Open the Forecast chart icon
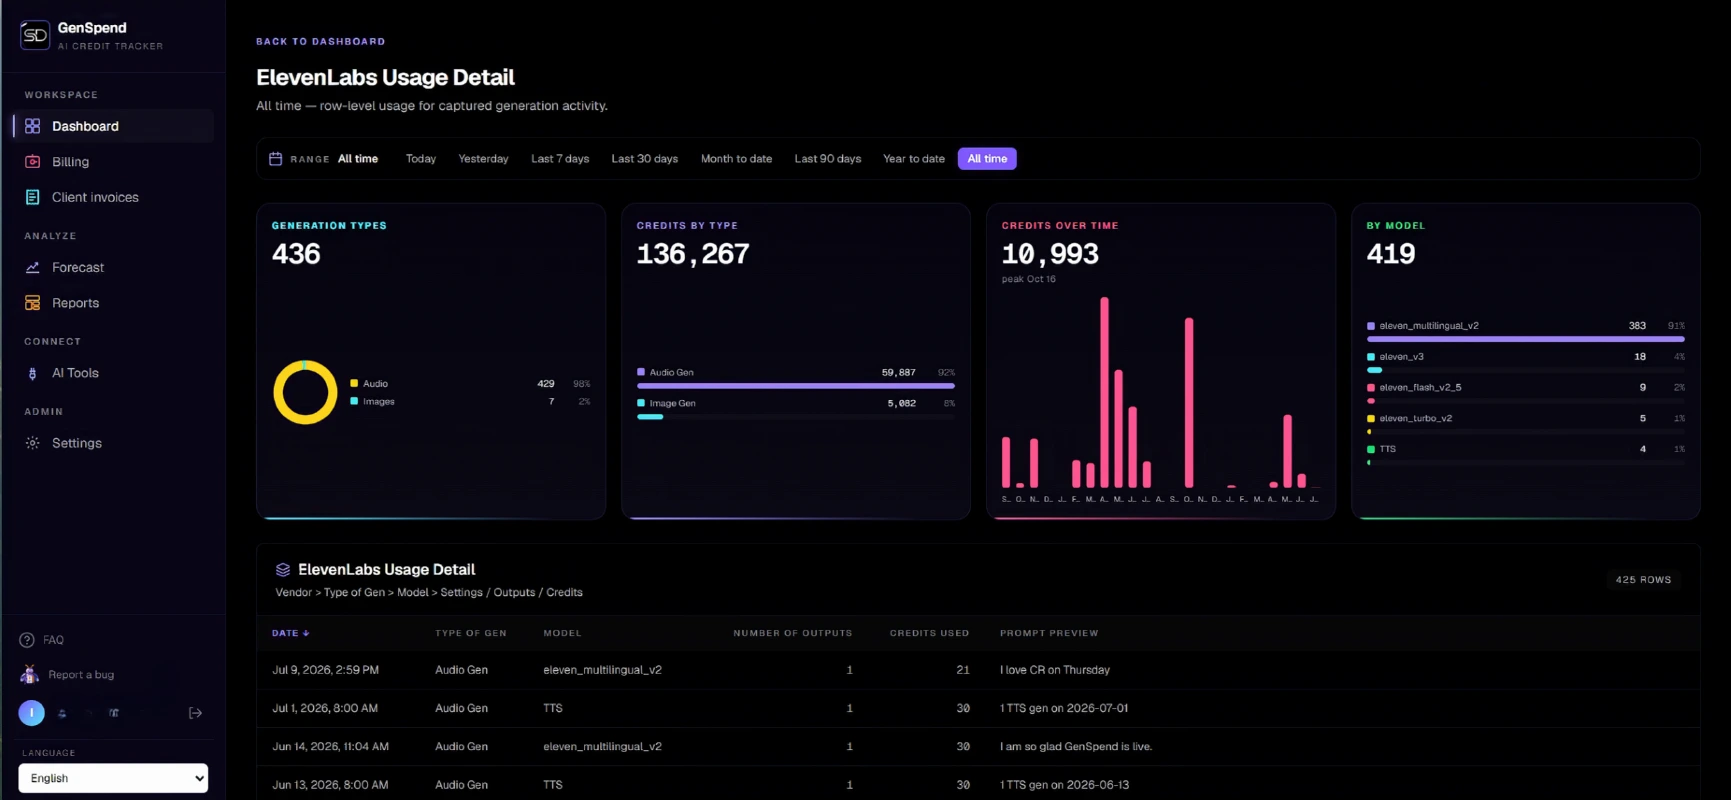The height and width of the screenshot is (800, 1731). coord(32,268)
